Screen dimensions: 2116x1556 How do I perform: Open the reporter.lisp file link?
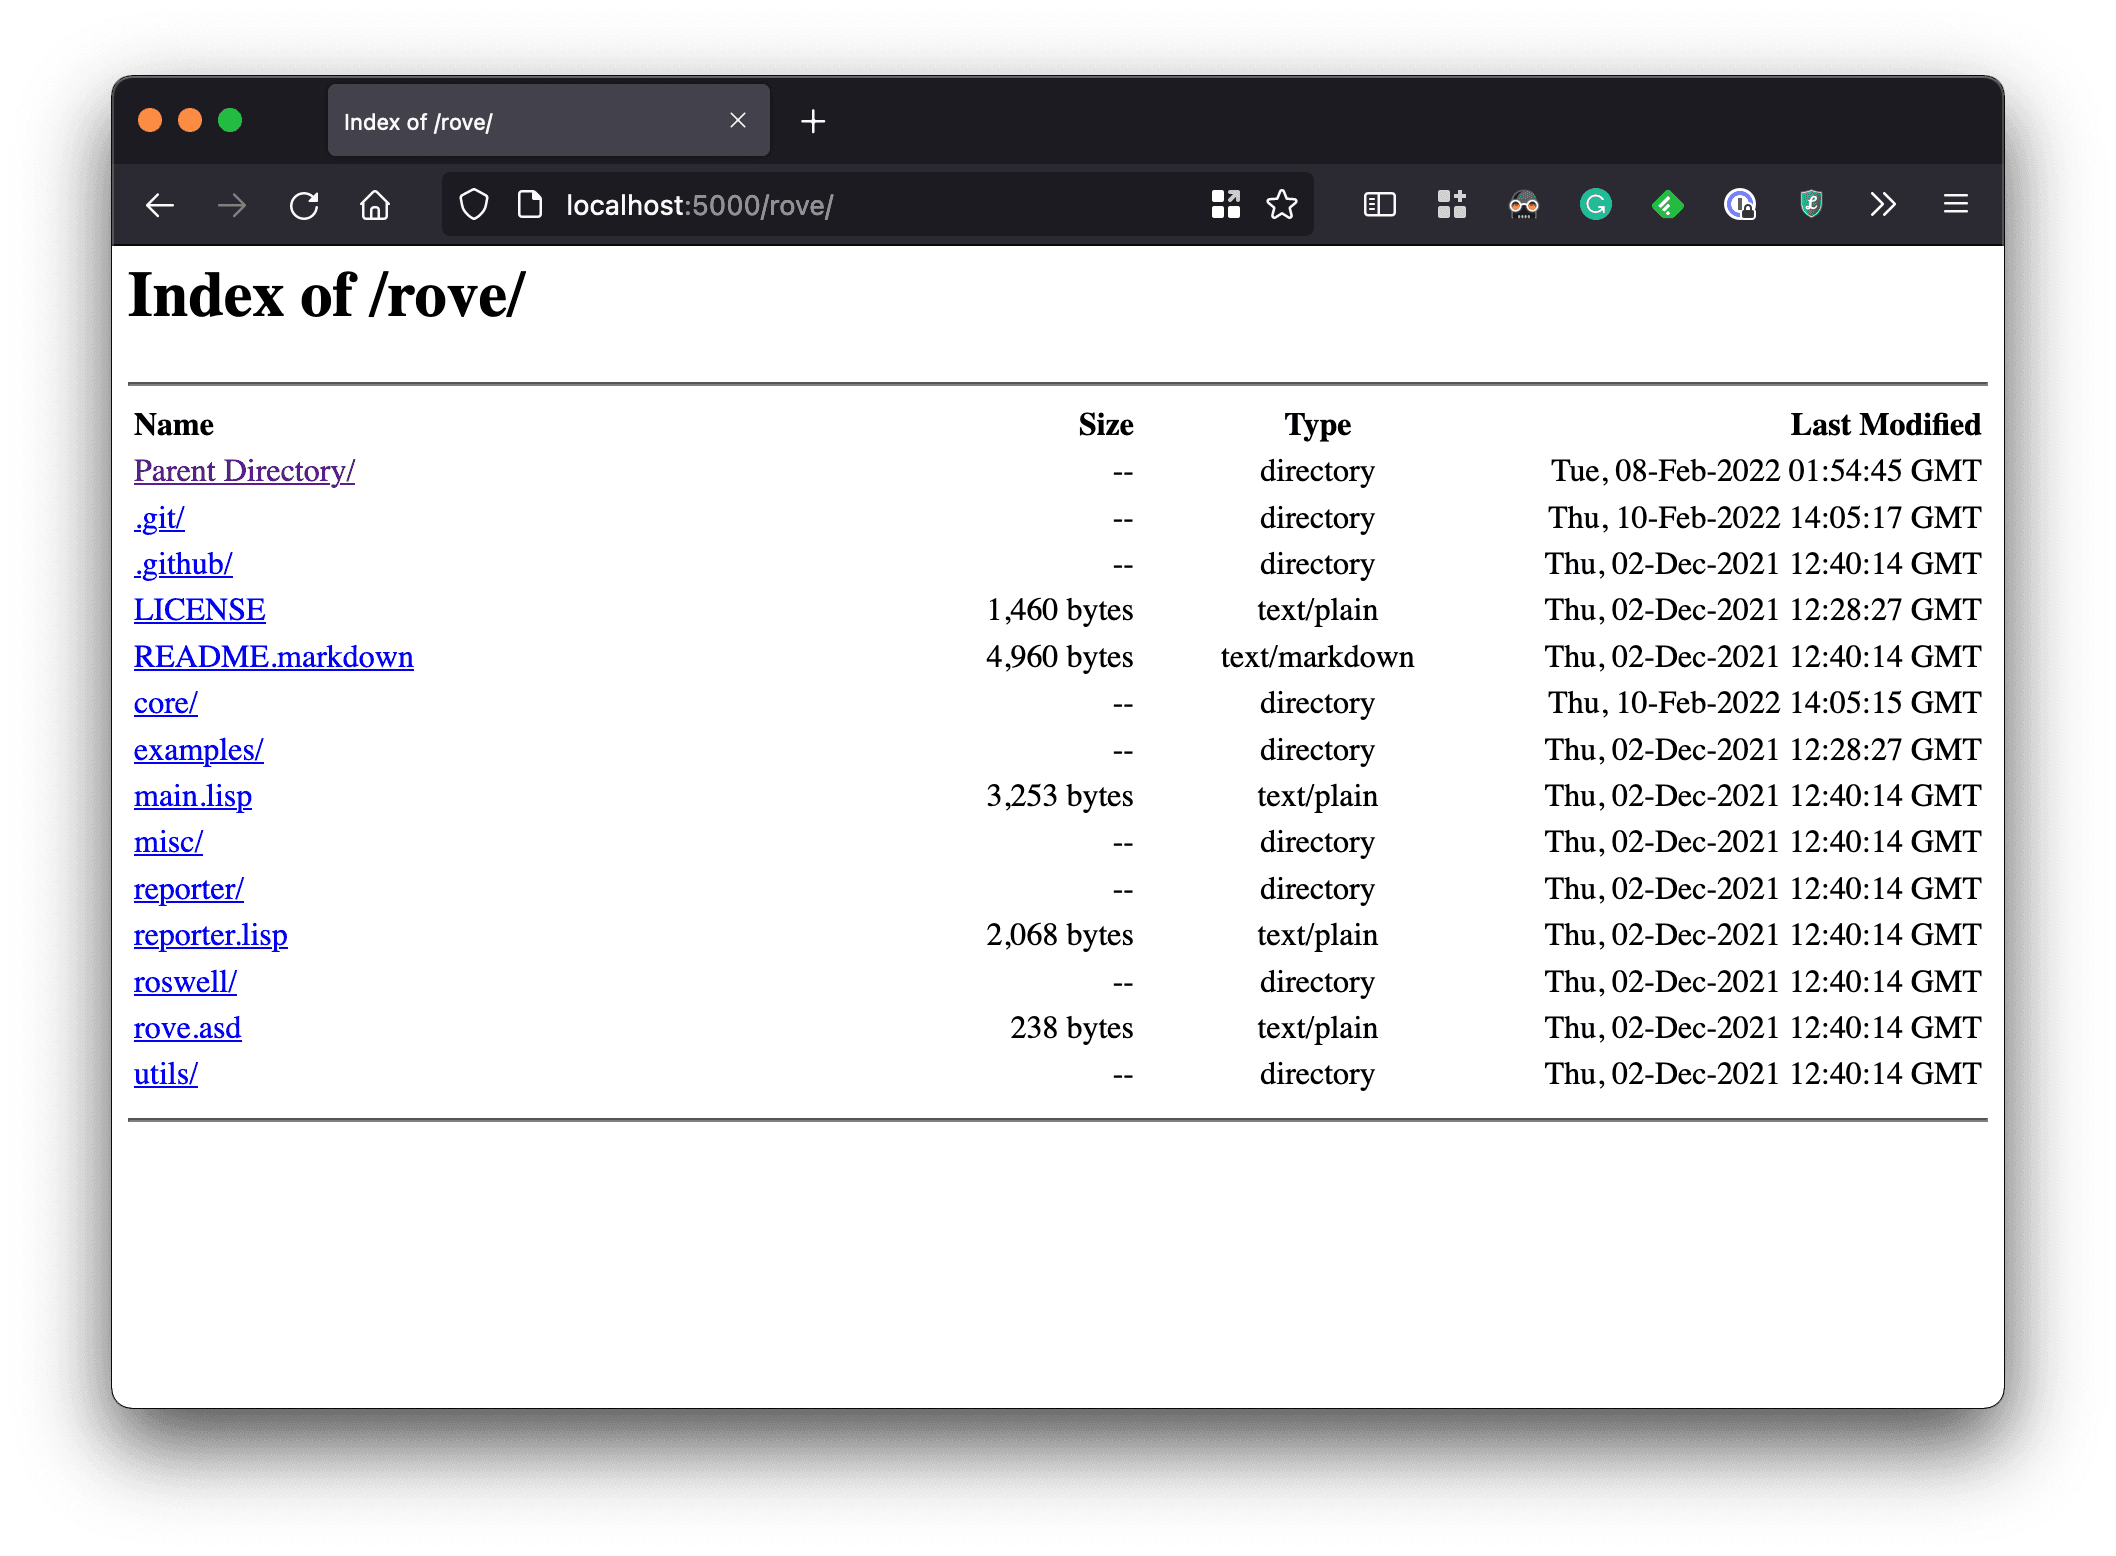pyautogui.click(x=210, y=935)
